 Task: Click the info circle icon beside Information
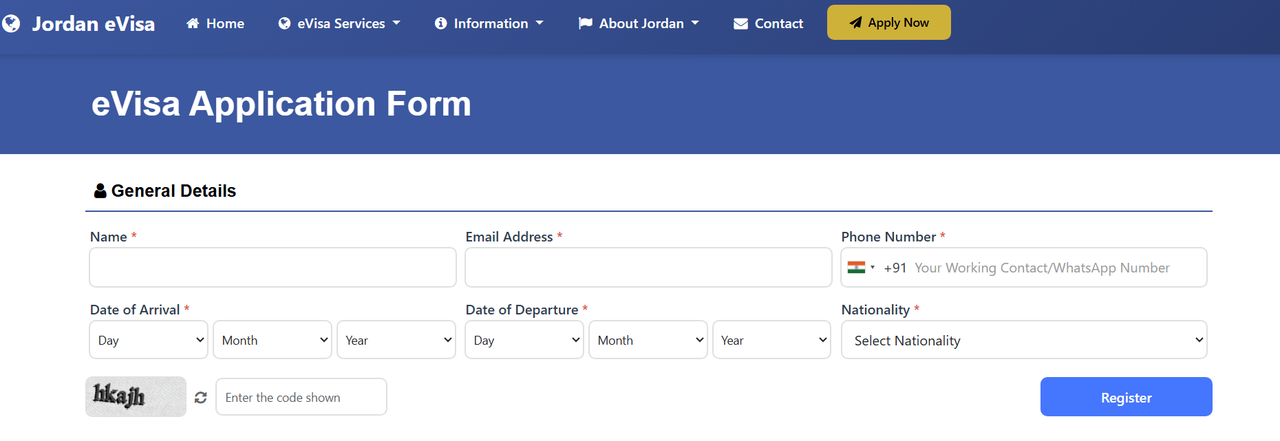click(441, 23)
